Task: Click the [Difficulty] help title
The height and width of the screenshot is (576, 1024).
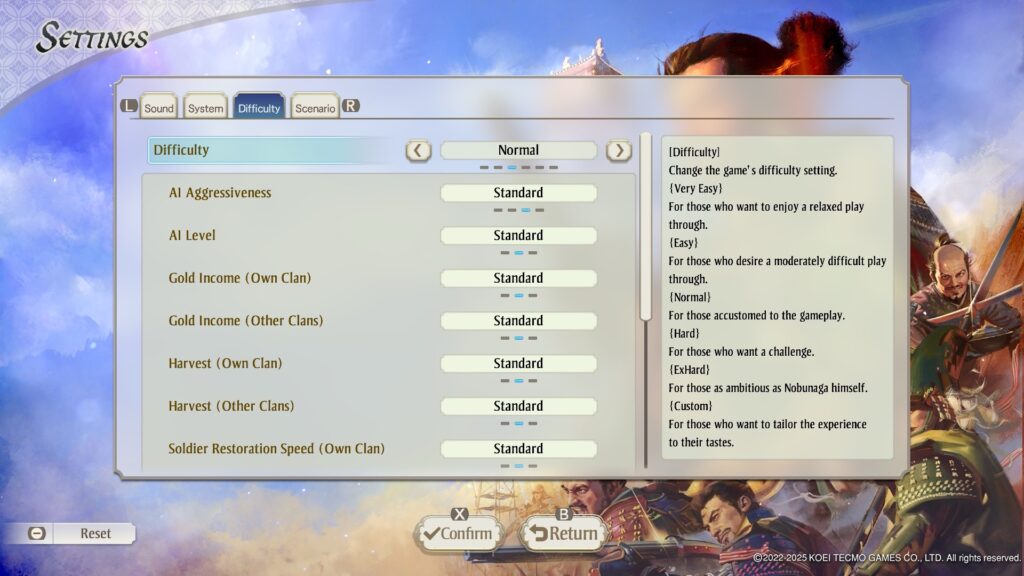Action: (x=694, y=152)
